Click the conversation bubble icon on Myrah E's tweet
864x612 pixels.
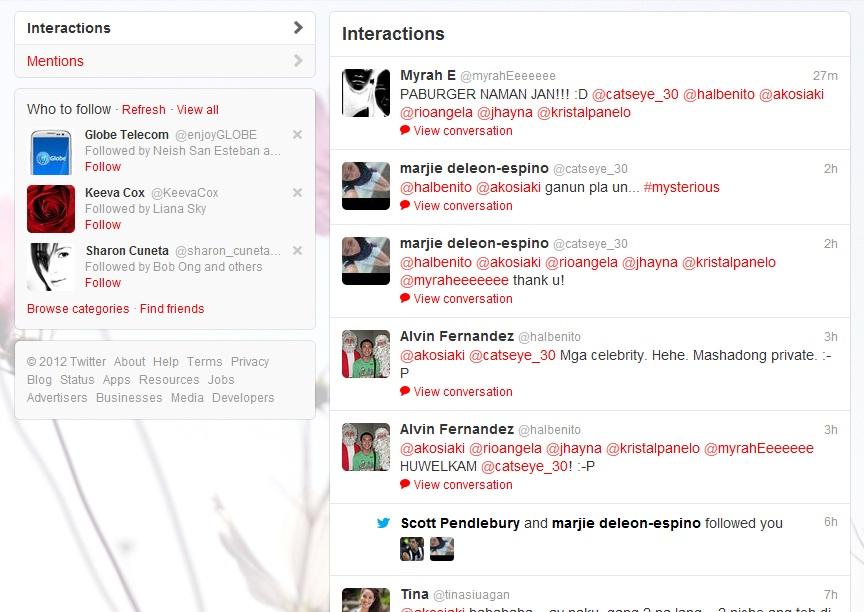click(405, 130)
